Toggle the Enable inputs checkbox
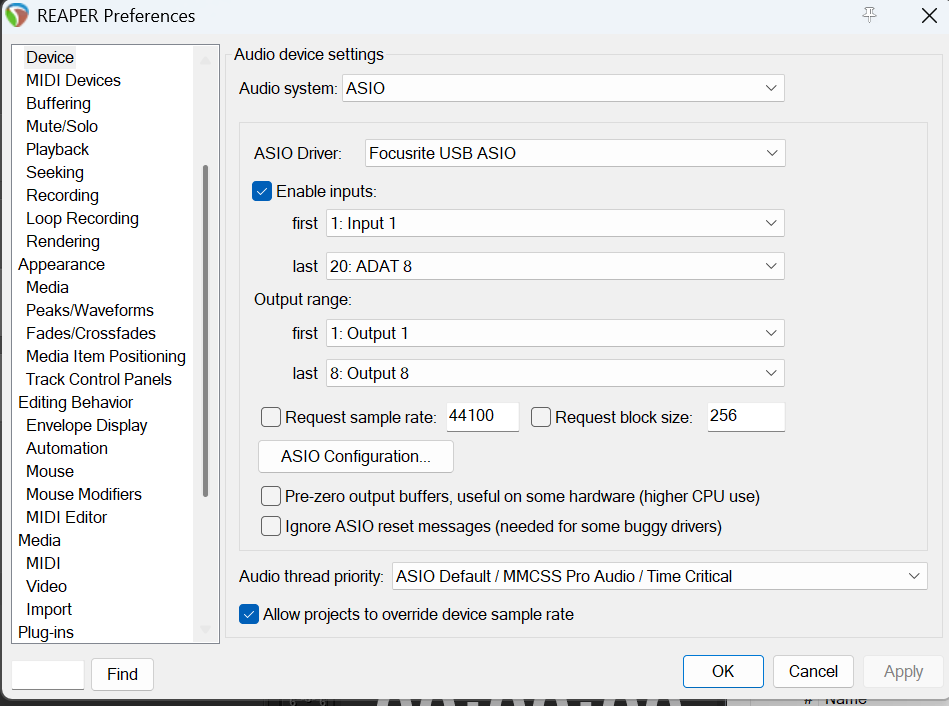The image size is (949, 706). pos(261,191)
